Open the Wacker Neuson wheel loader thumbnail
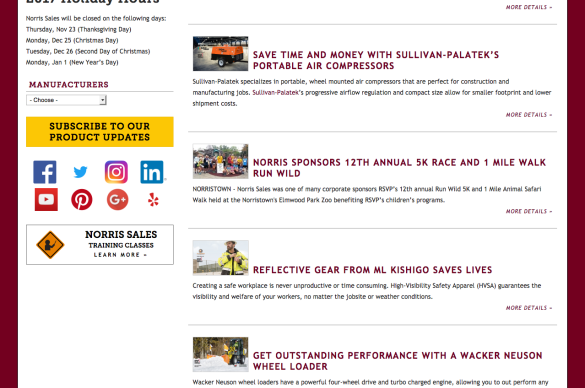585x388 pixels. pyautogui.click(x=220, y=354)
